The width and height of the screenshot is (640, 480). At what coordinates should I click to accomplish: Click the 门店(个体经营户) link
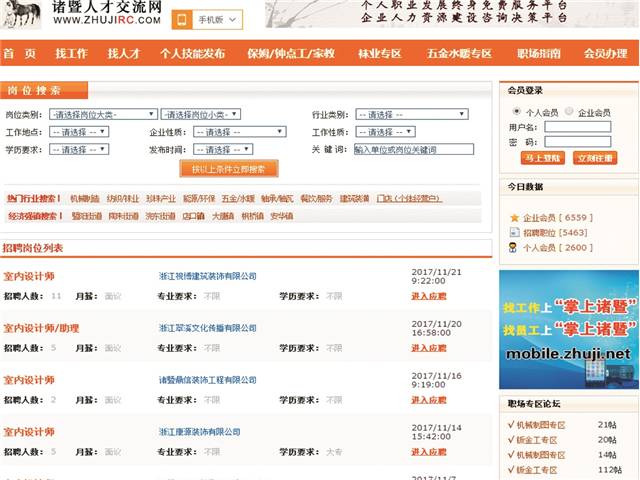click(409, 199)
